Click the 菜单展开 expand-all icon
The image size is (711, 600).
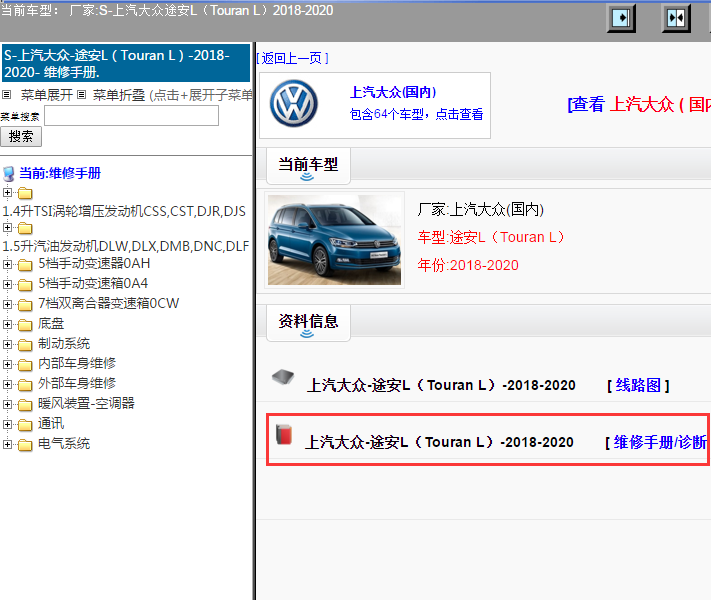coord(6,95)
